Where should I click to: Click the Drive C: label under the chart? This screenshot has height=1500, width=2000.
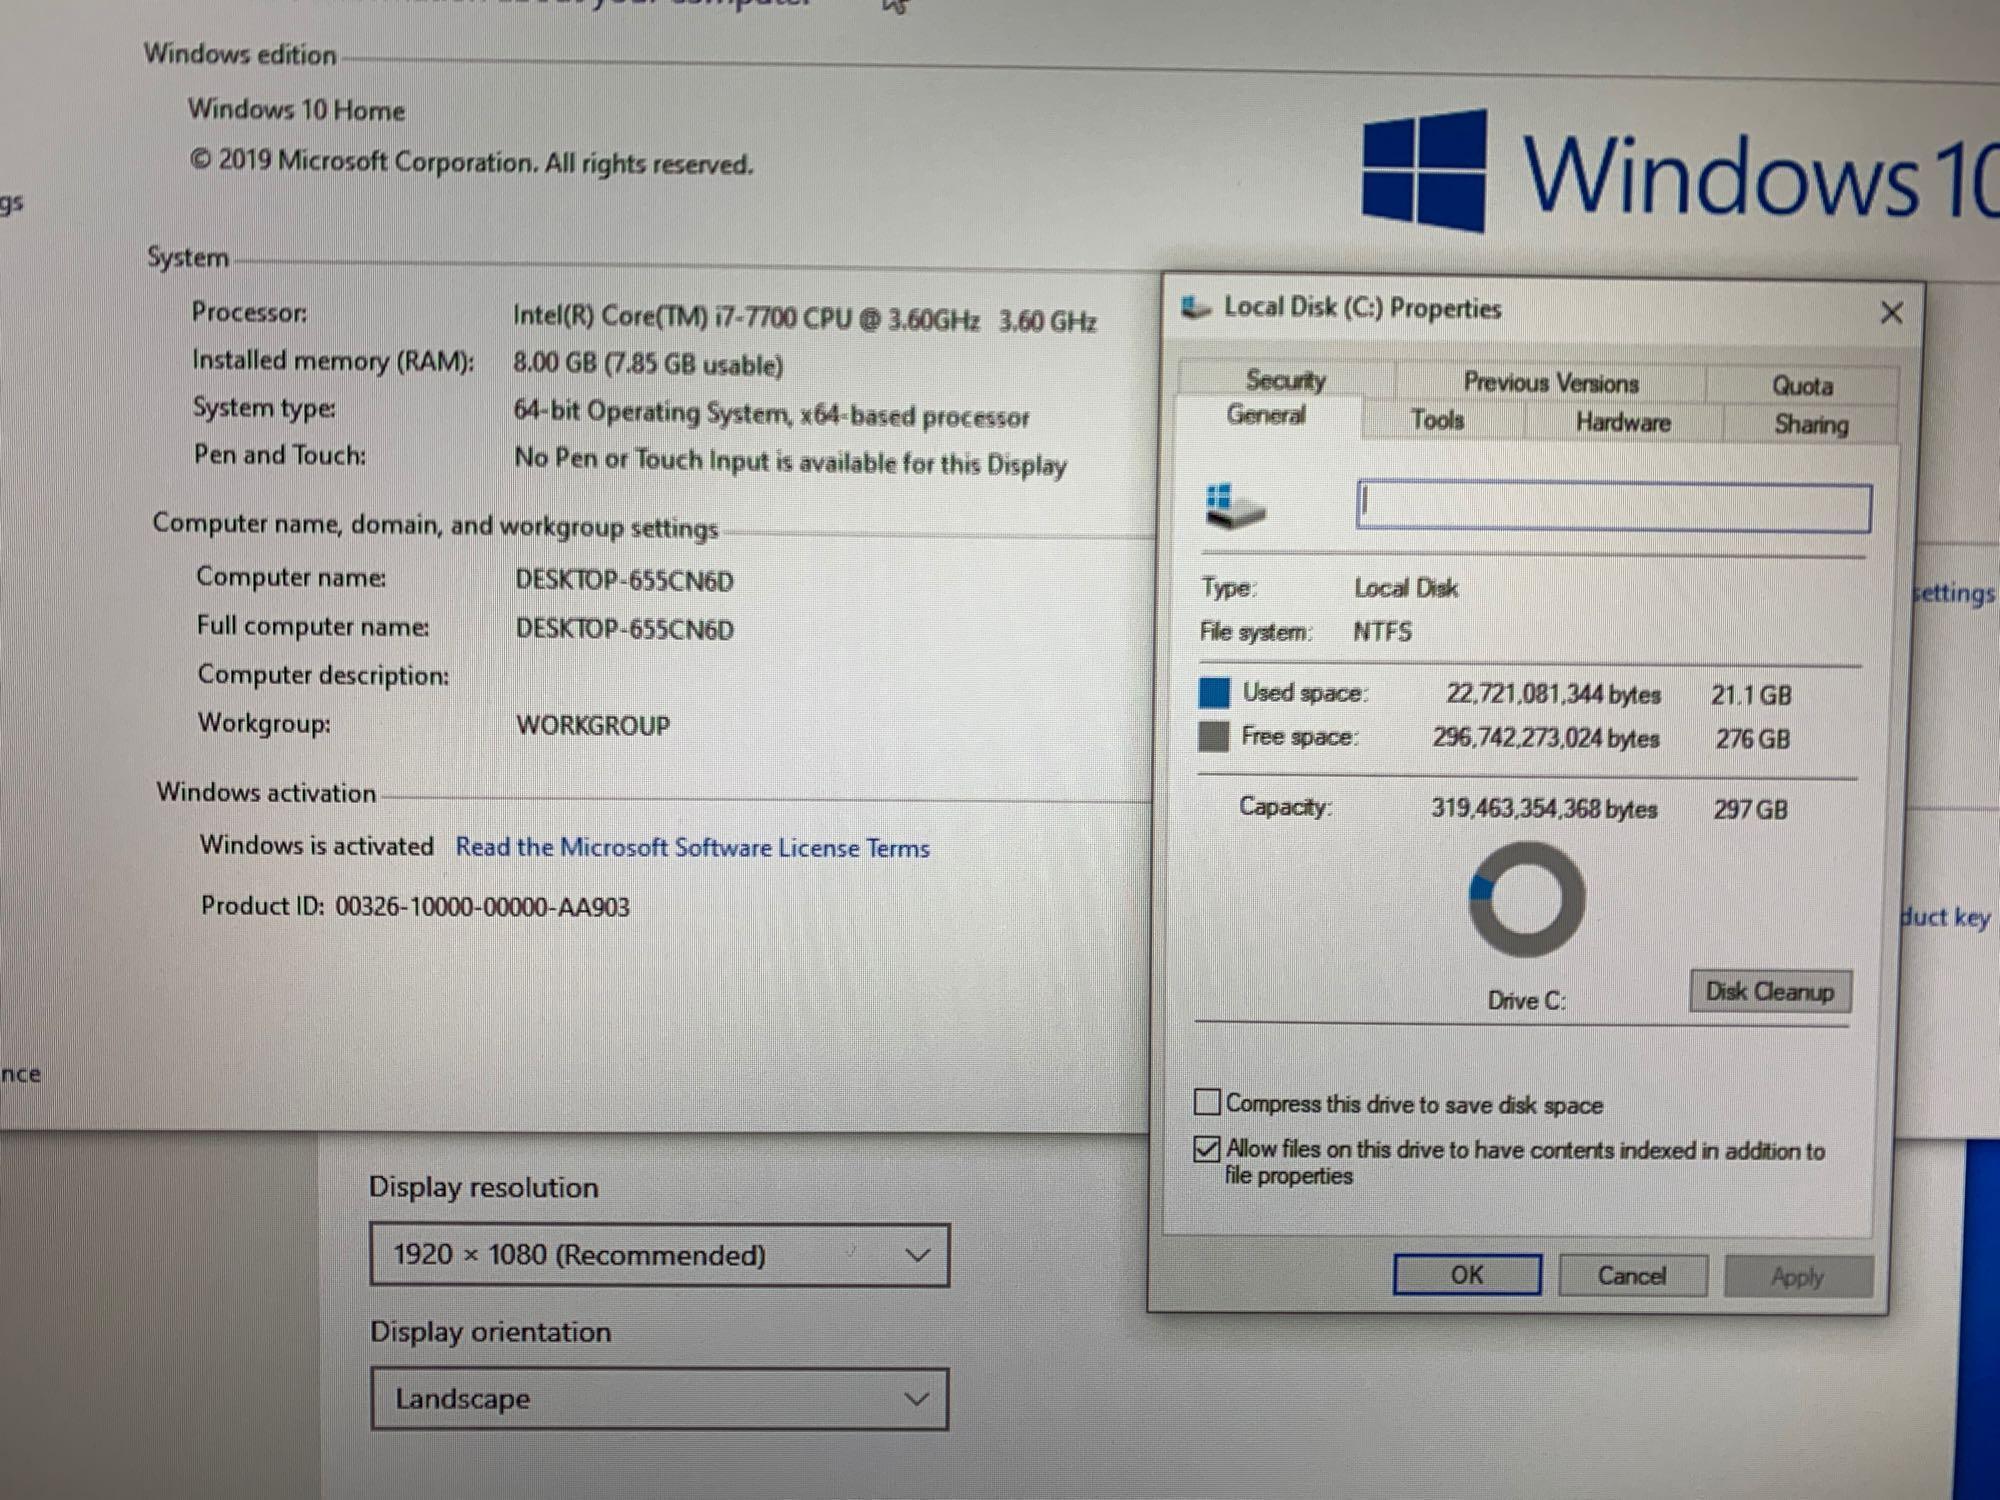pos(1526,1000)
